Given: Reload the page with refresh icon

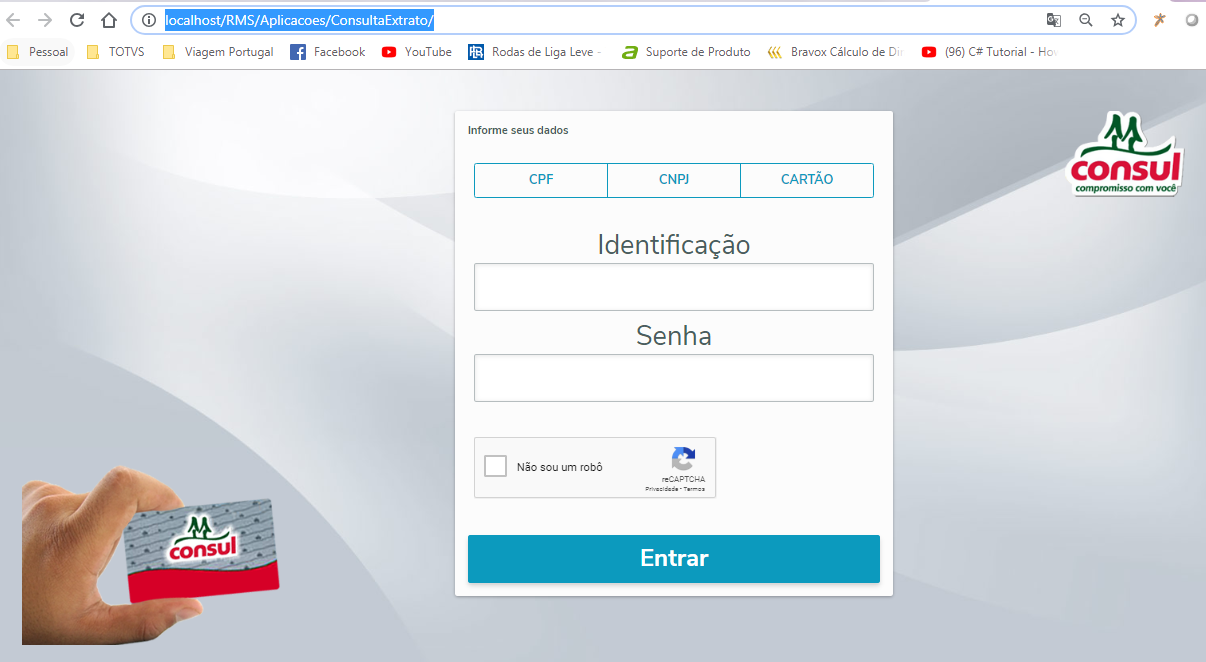Looking at the screenshot, I should [77, 20].
